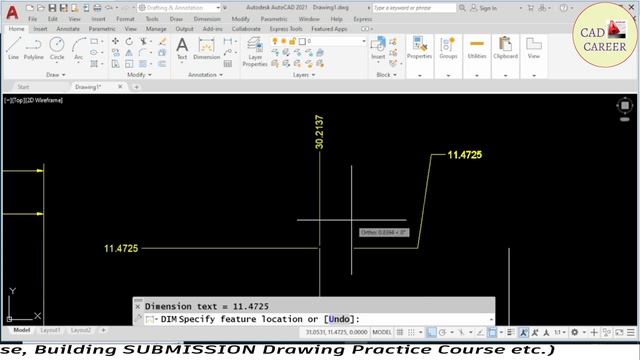Viewport: 640px width, 360px height.
Task: Expand the Annotation panel
Action: pyautogui.click(x=205, y=75)
